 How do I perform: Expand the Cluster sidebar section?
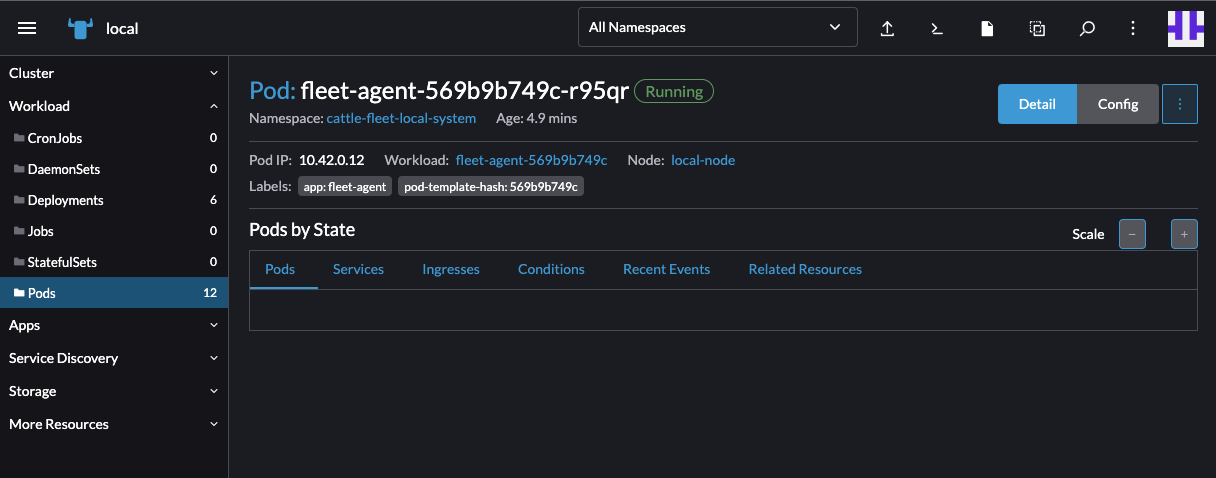[114, 73]
